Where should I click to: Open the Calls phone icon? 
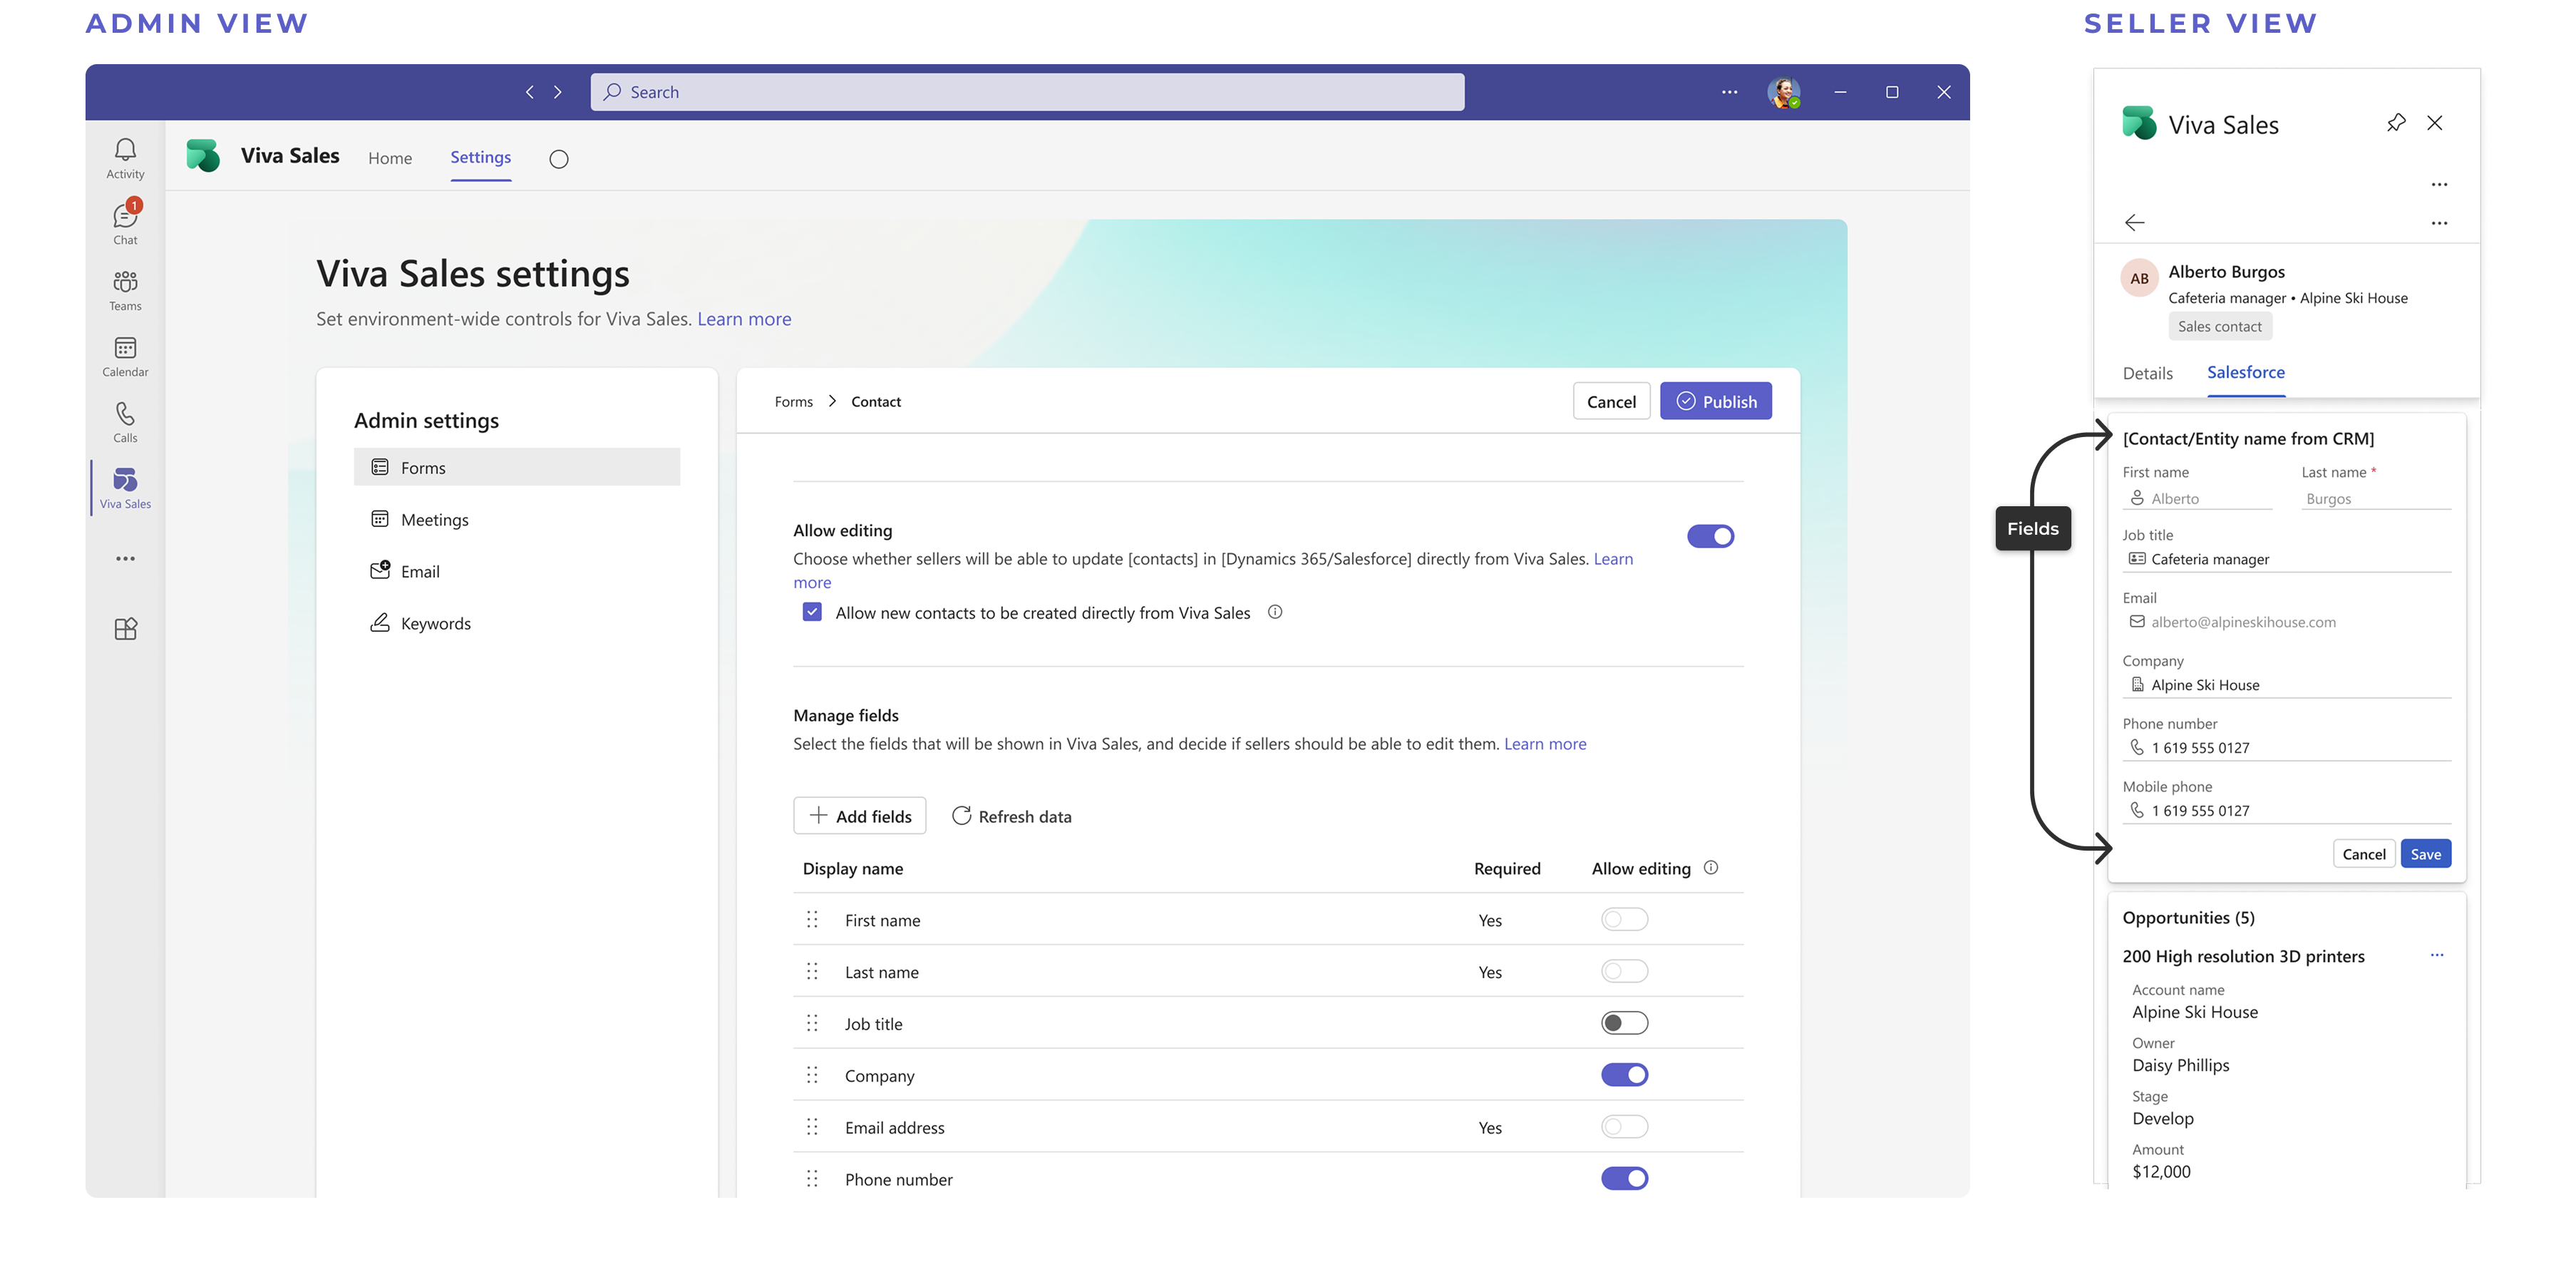coord(125,422)
